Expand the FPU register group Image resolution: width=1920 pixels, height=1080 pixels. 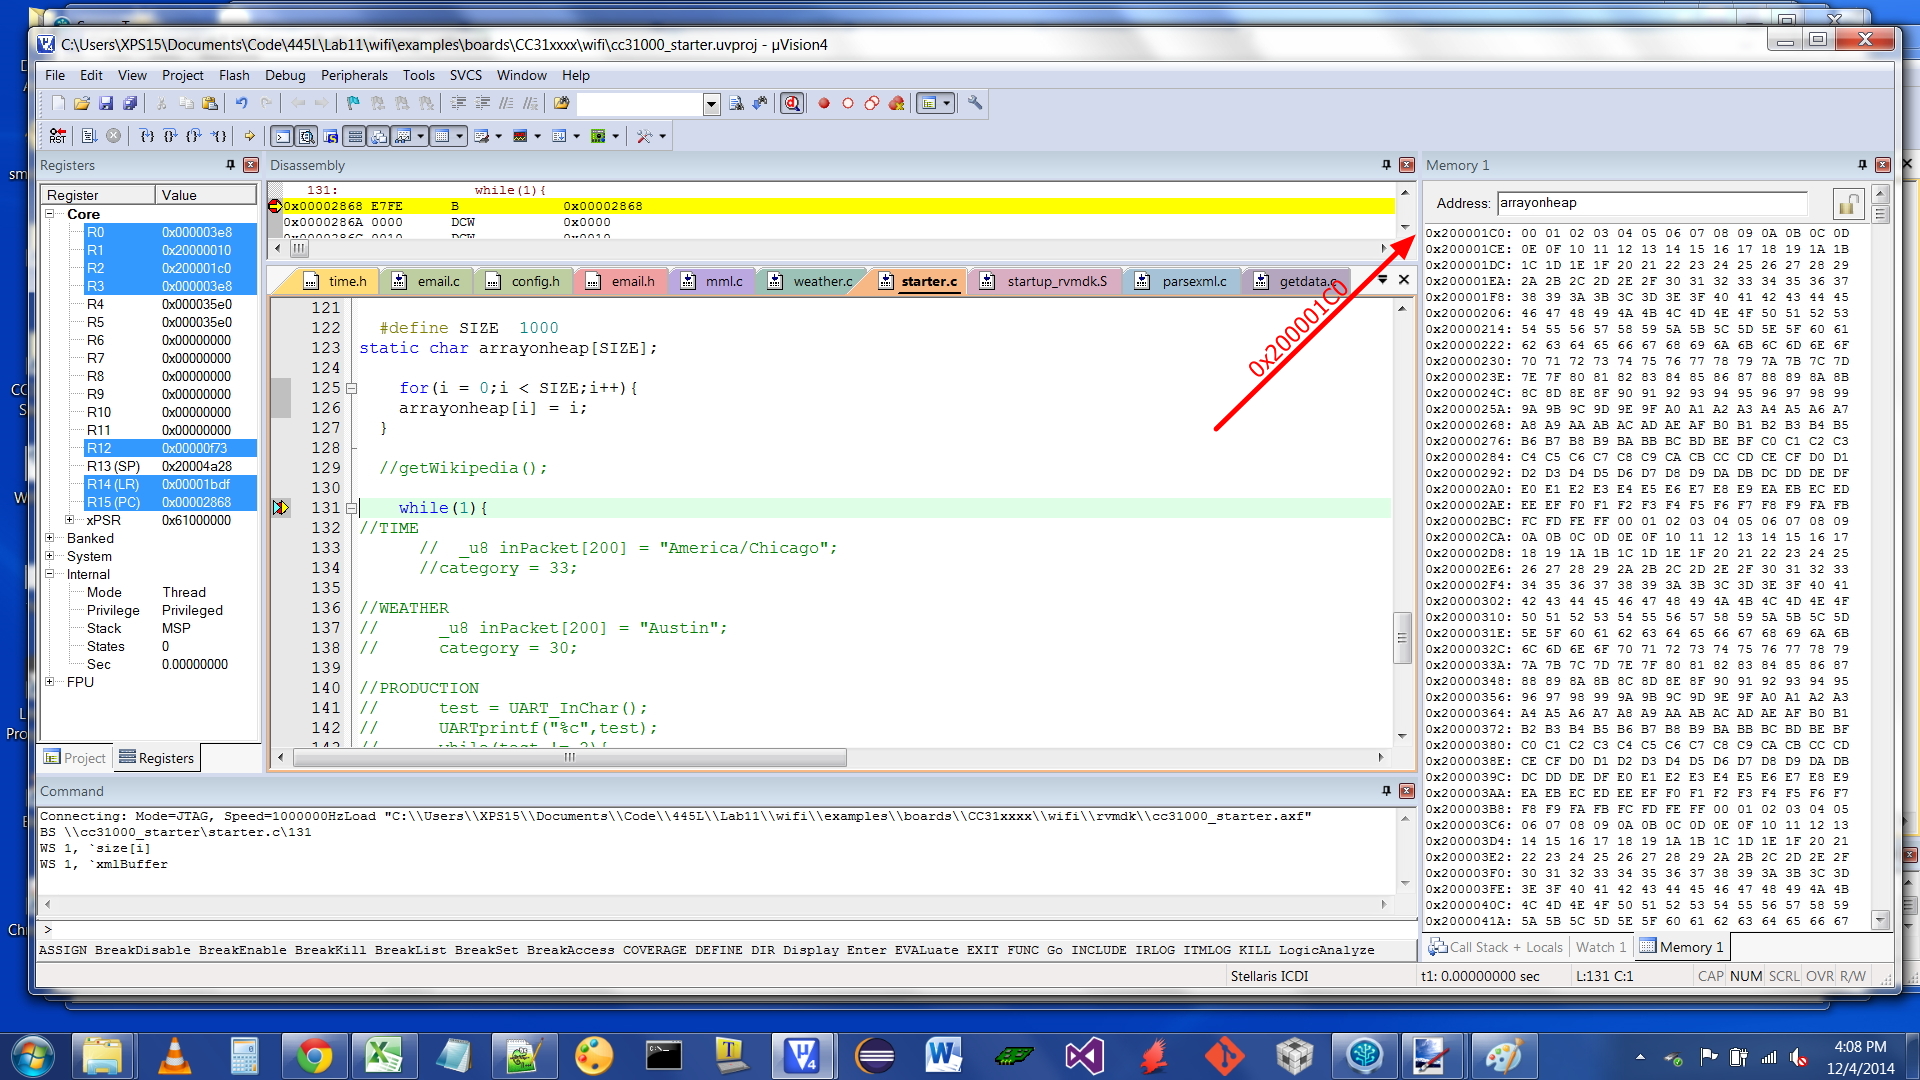click(49, 682)
